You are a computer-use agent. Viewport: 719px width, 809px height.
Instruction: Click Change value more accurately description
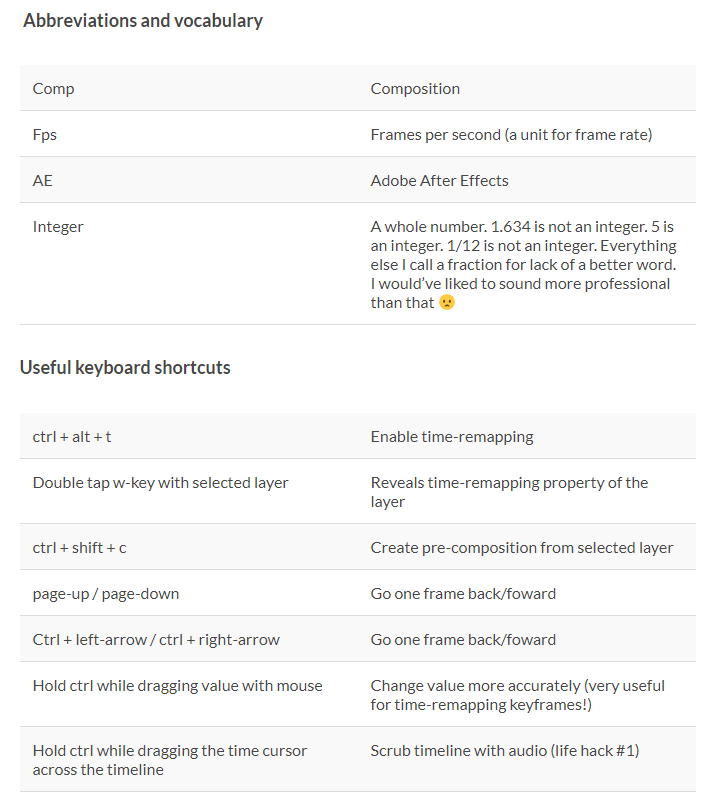coord(517,695)
